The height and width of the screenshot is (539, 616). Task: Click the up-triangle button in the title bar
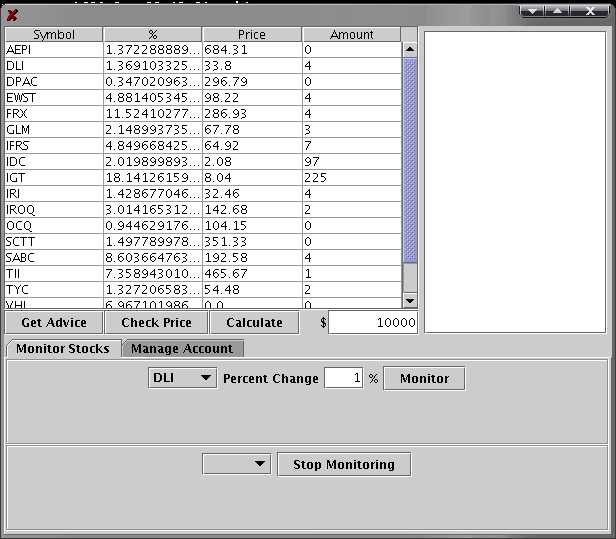click(x=558, y=10)
